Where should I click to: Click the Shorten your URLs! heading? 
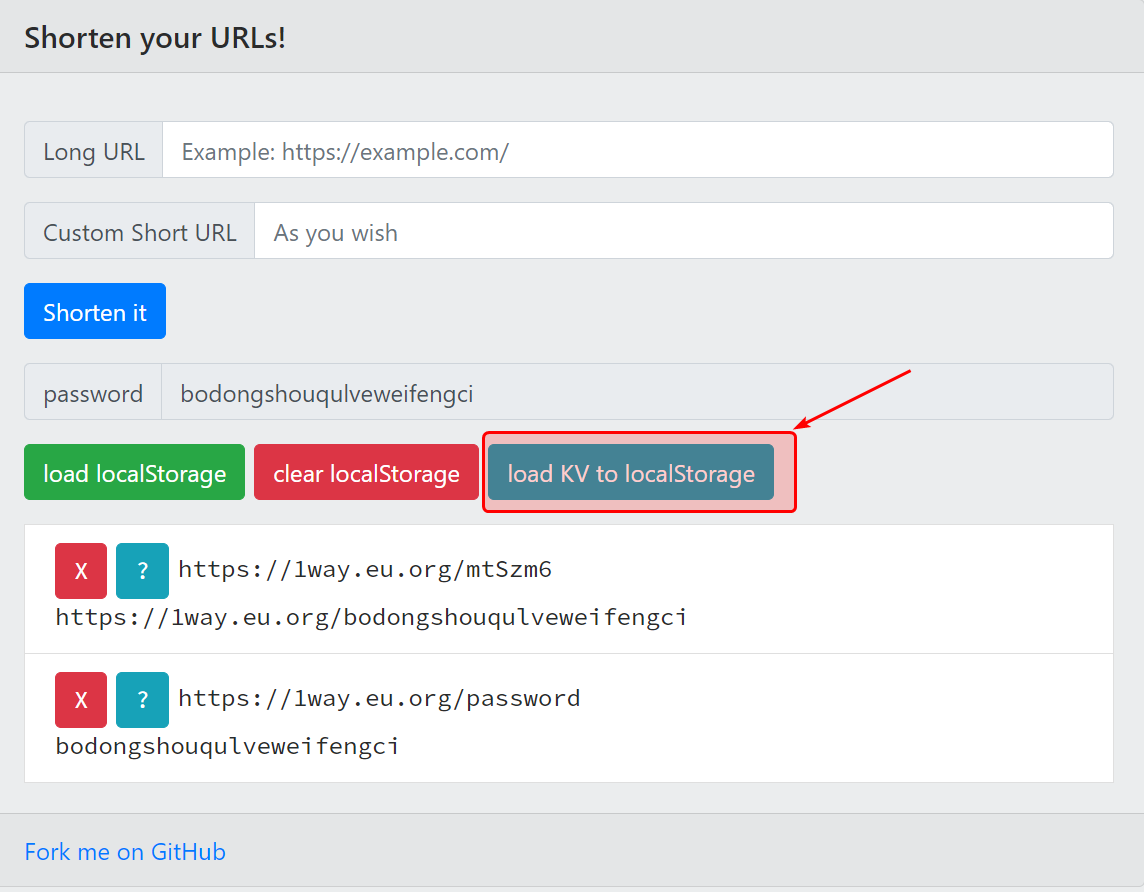(155, 38)
